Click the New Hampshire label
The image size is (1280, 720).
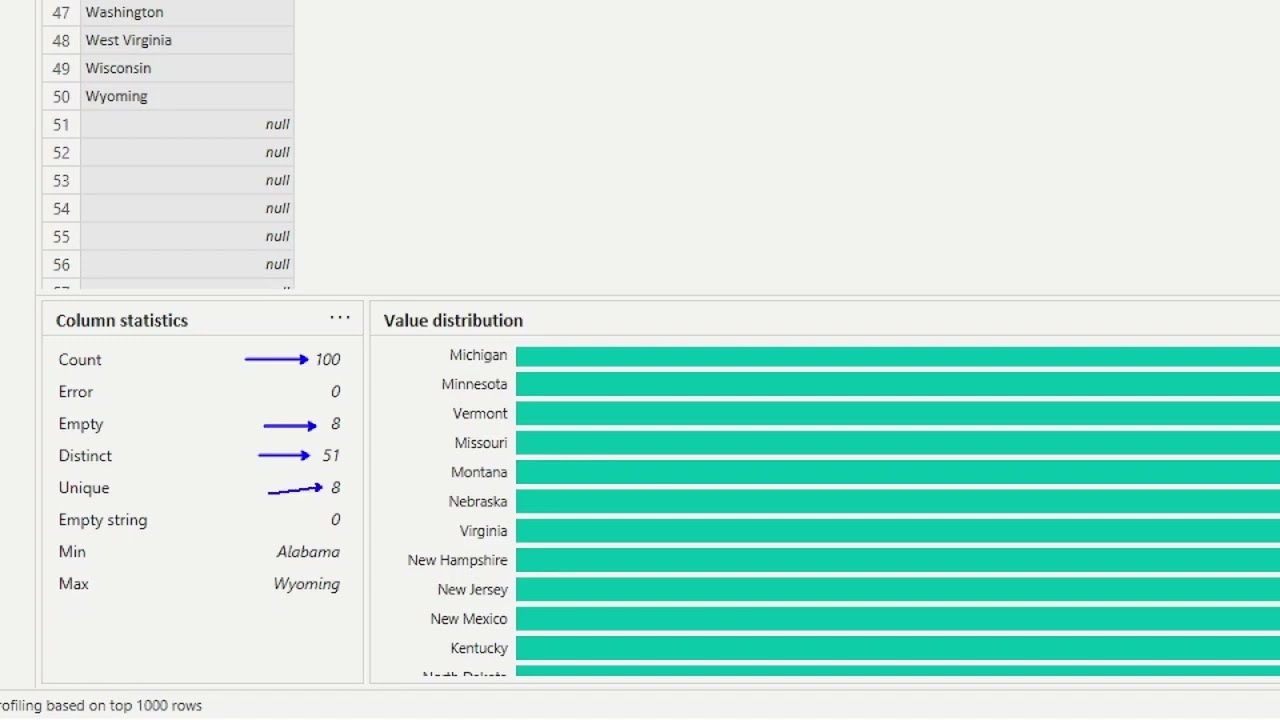pyautogui.click(x=457, y=560)
